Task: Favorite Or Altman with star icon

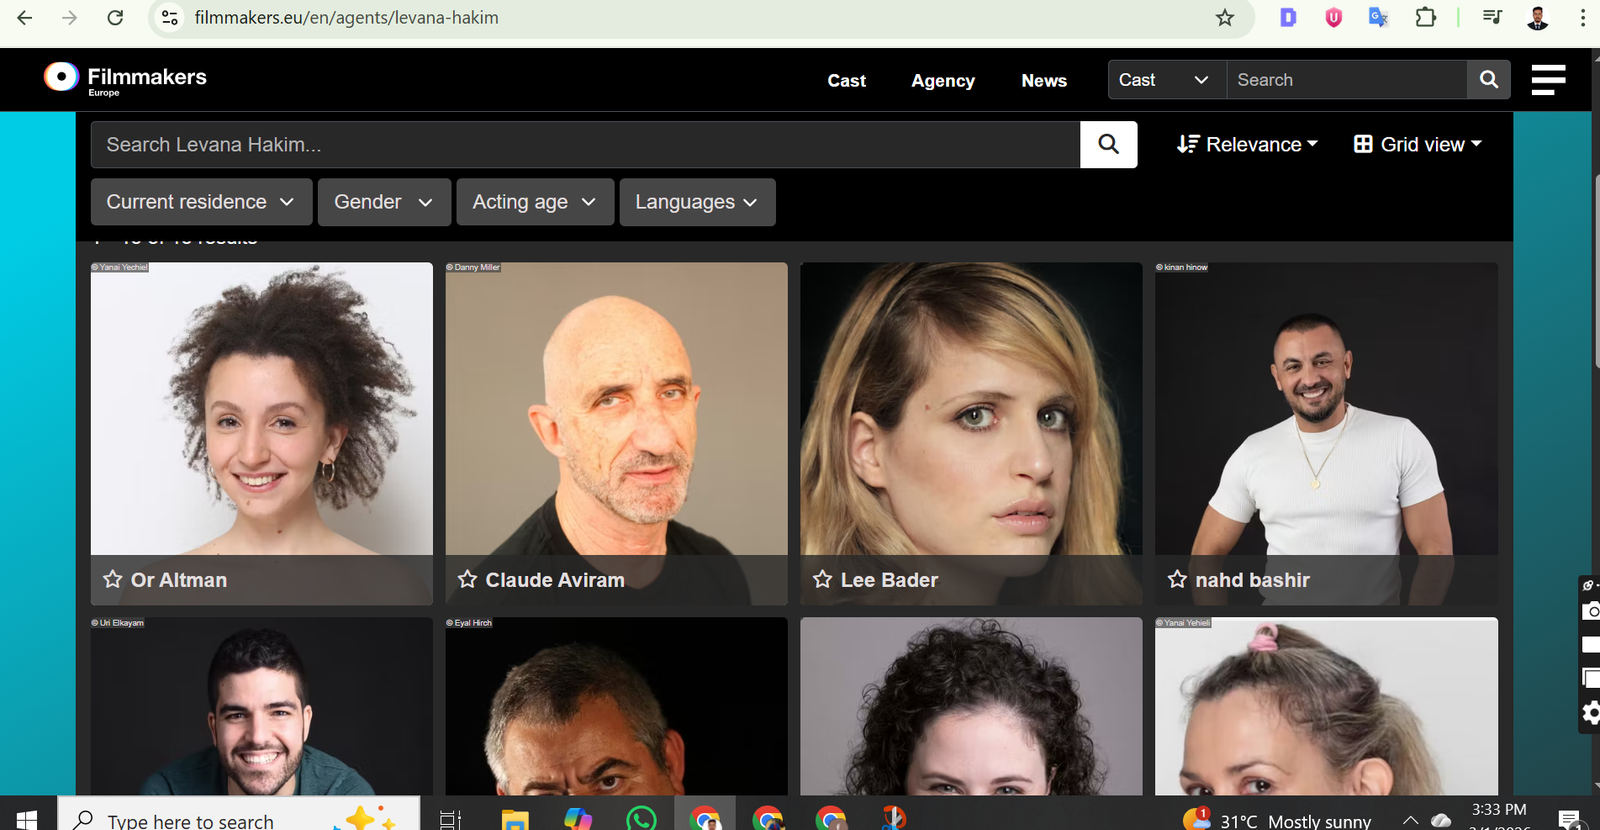Action: click(113, 580)
